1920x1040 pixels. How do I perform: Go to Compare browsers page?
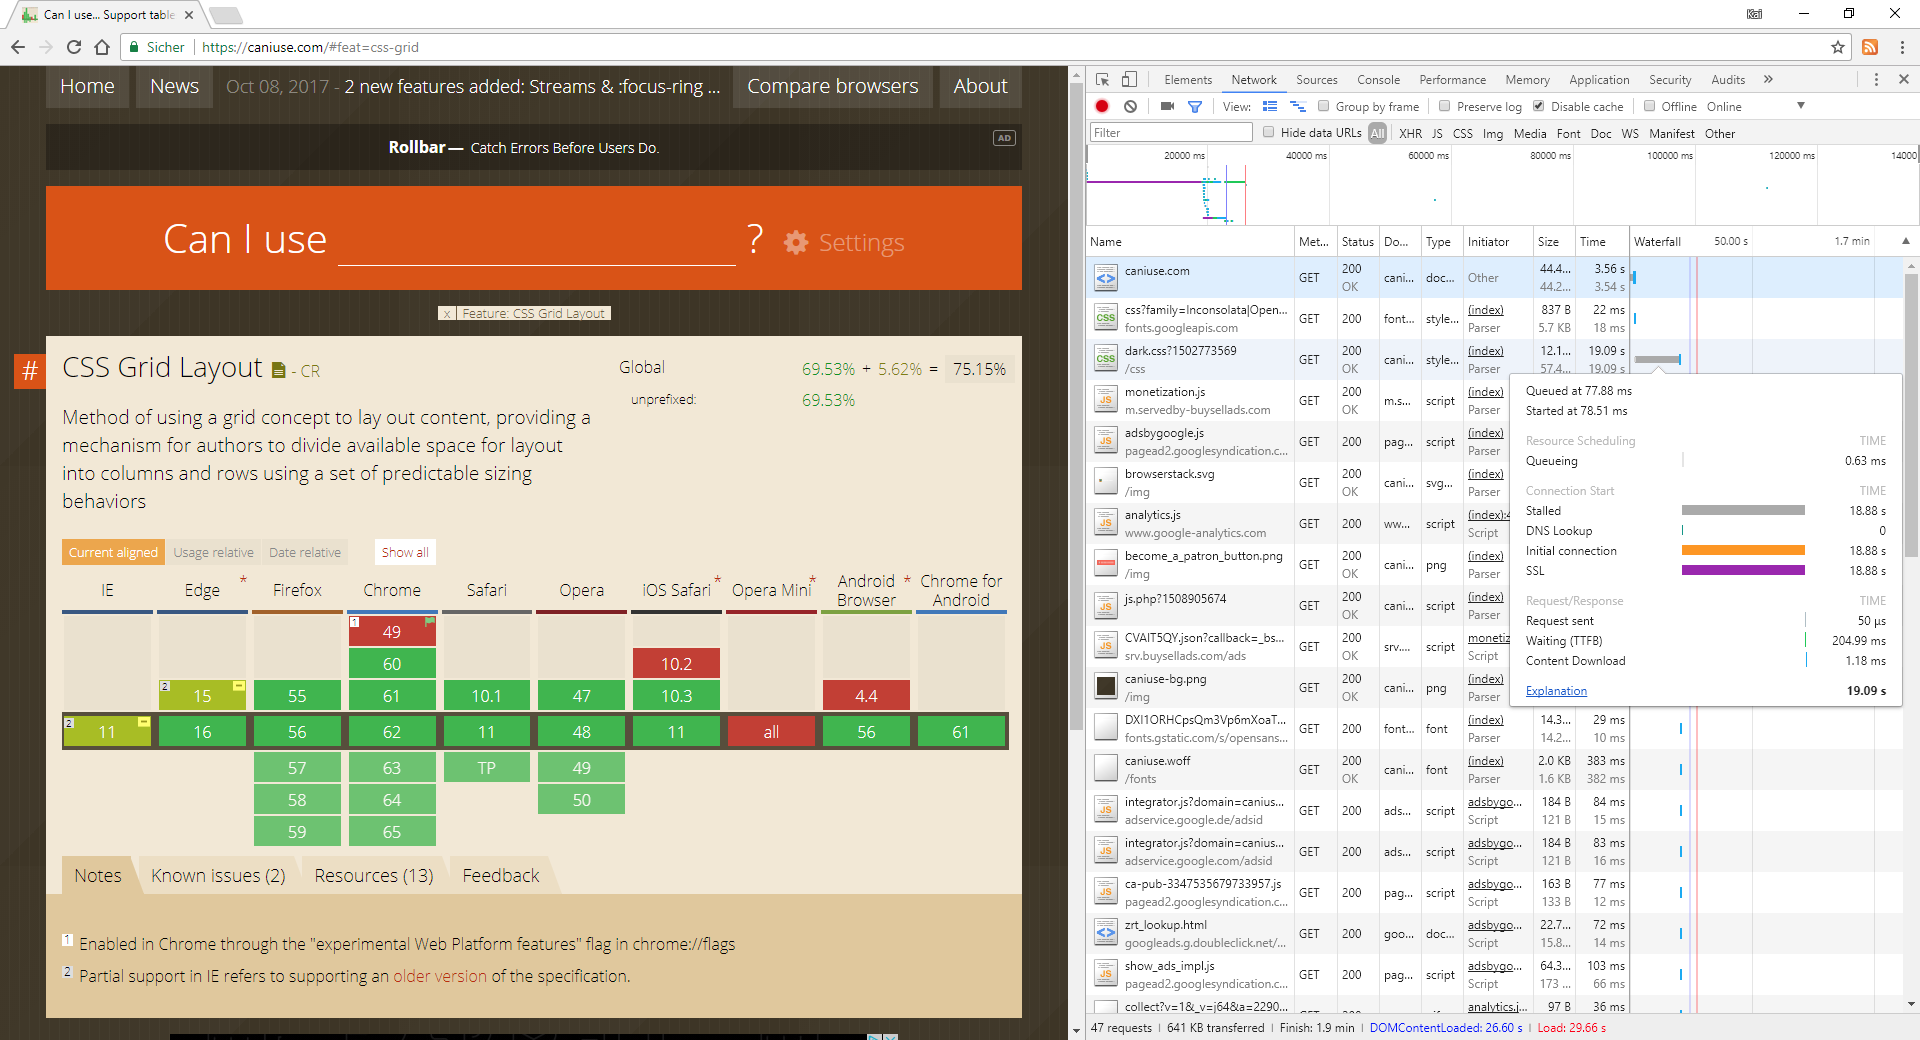(x=832, y=87)
